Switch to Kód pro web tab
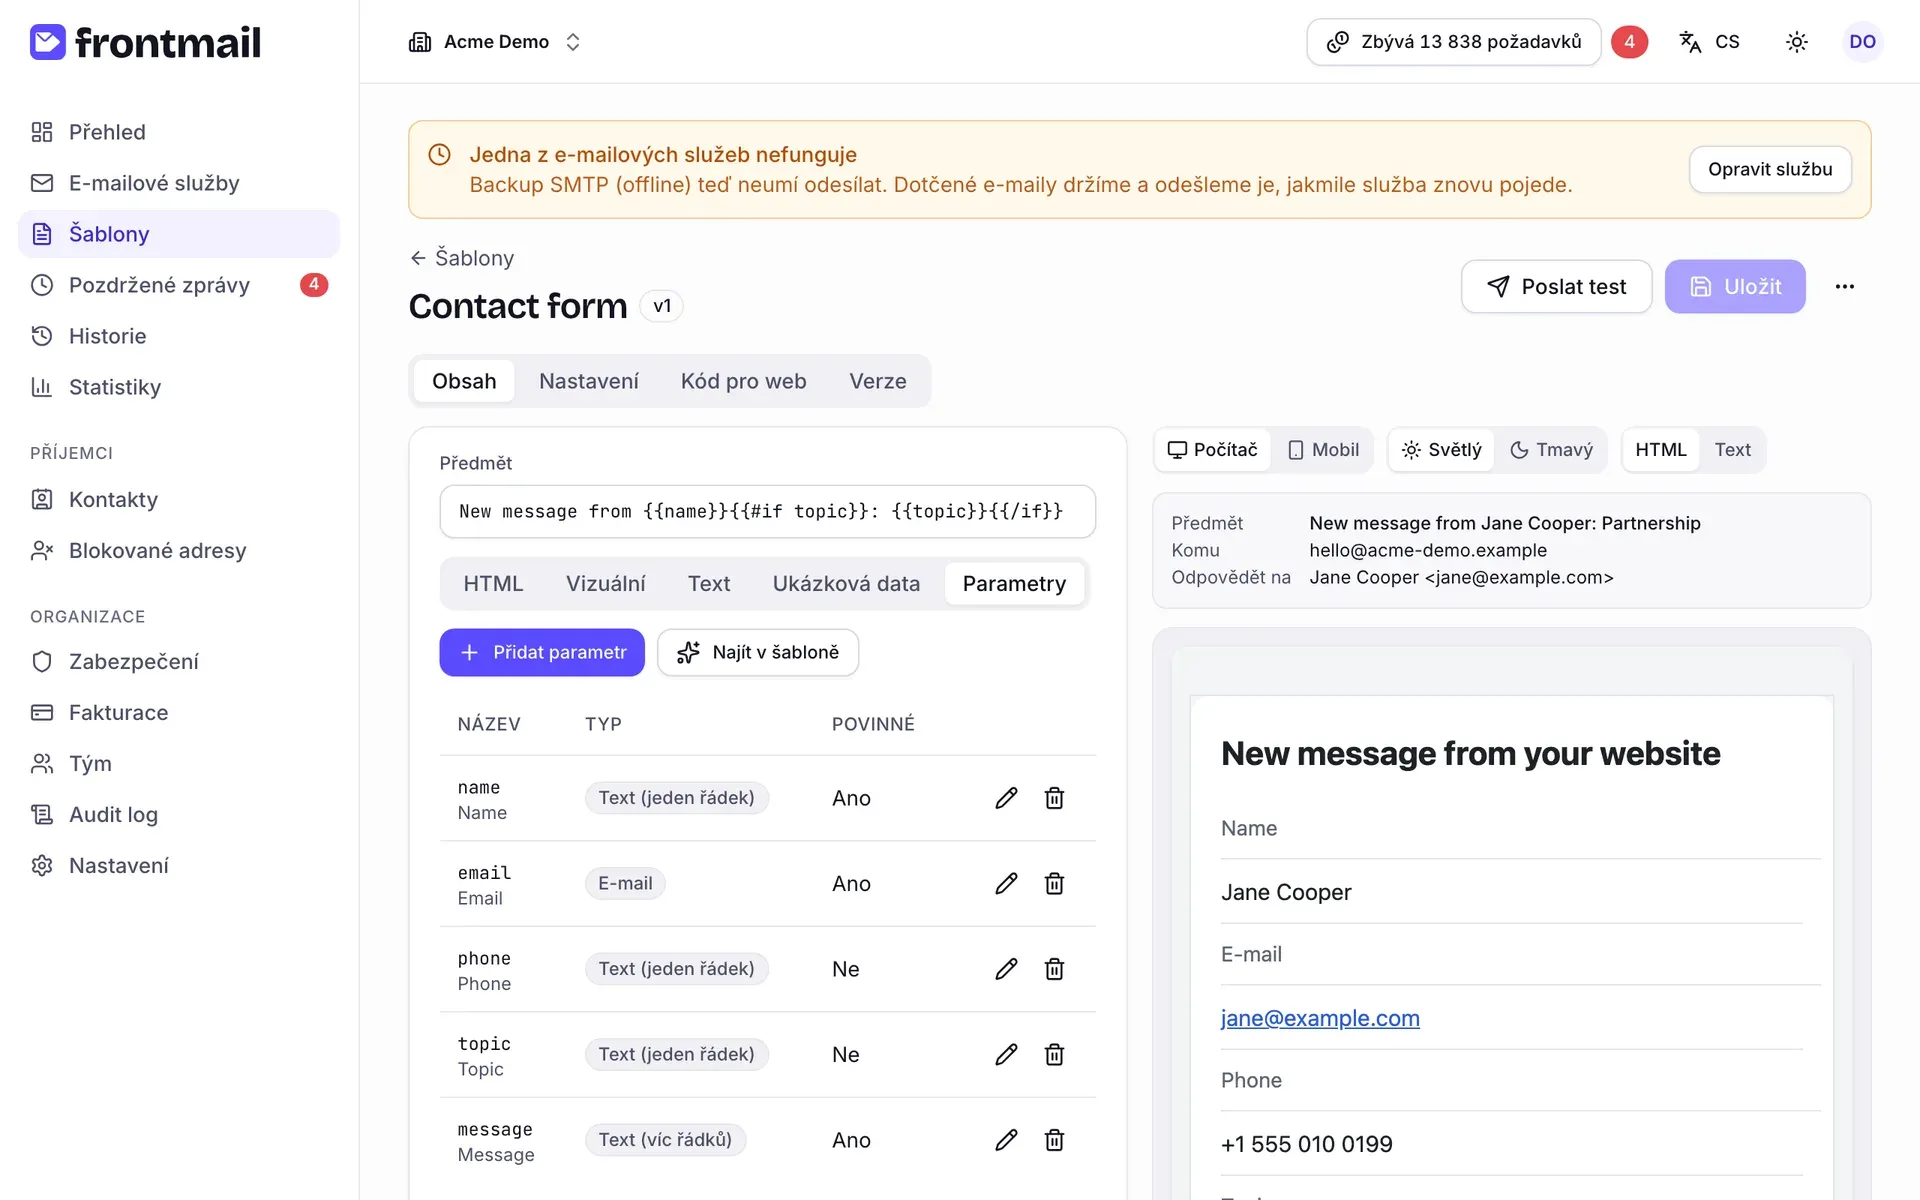Viewport: 1920px width, 1200px height. pyautogui.click(x=744, y=381)
